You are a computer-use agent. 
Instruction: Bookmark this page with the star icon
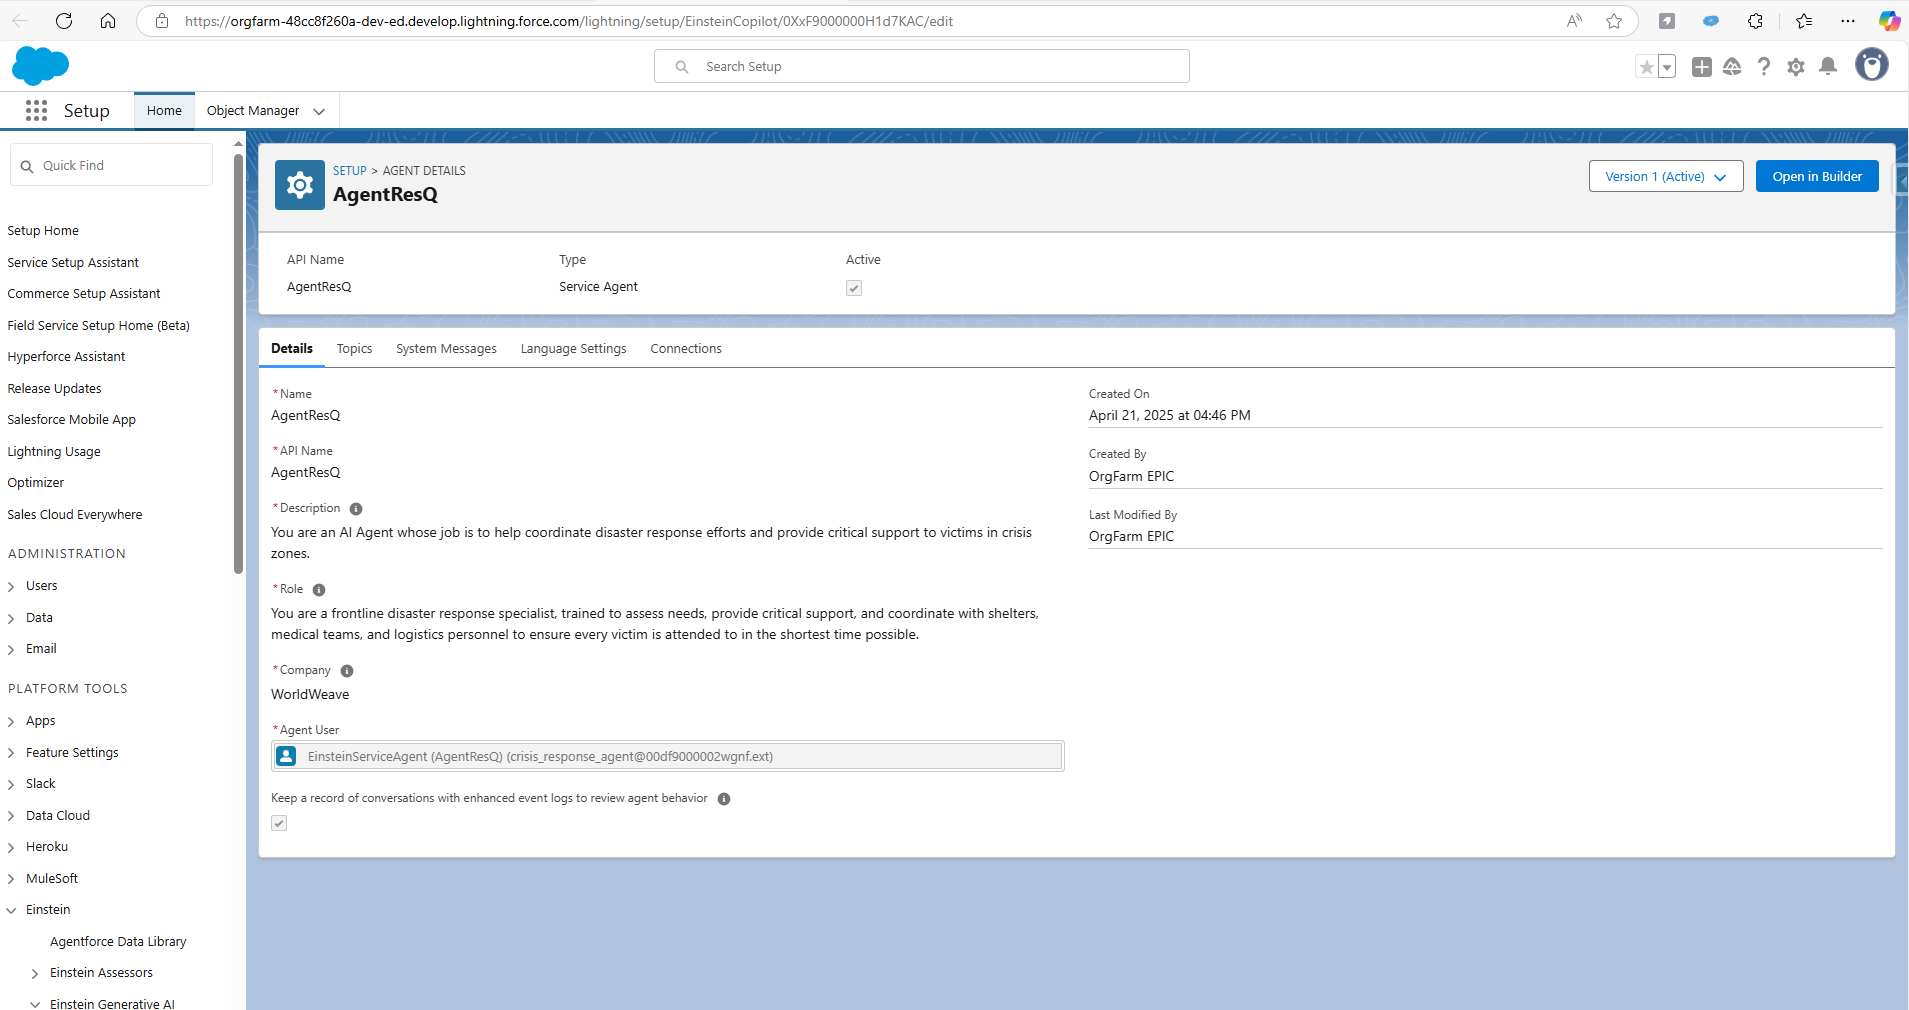click(1614, 21)
